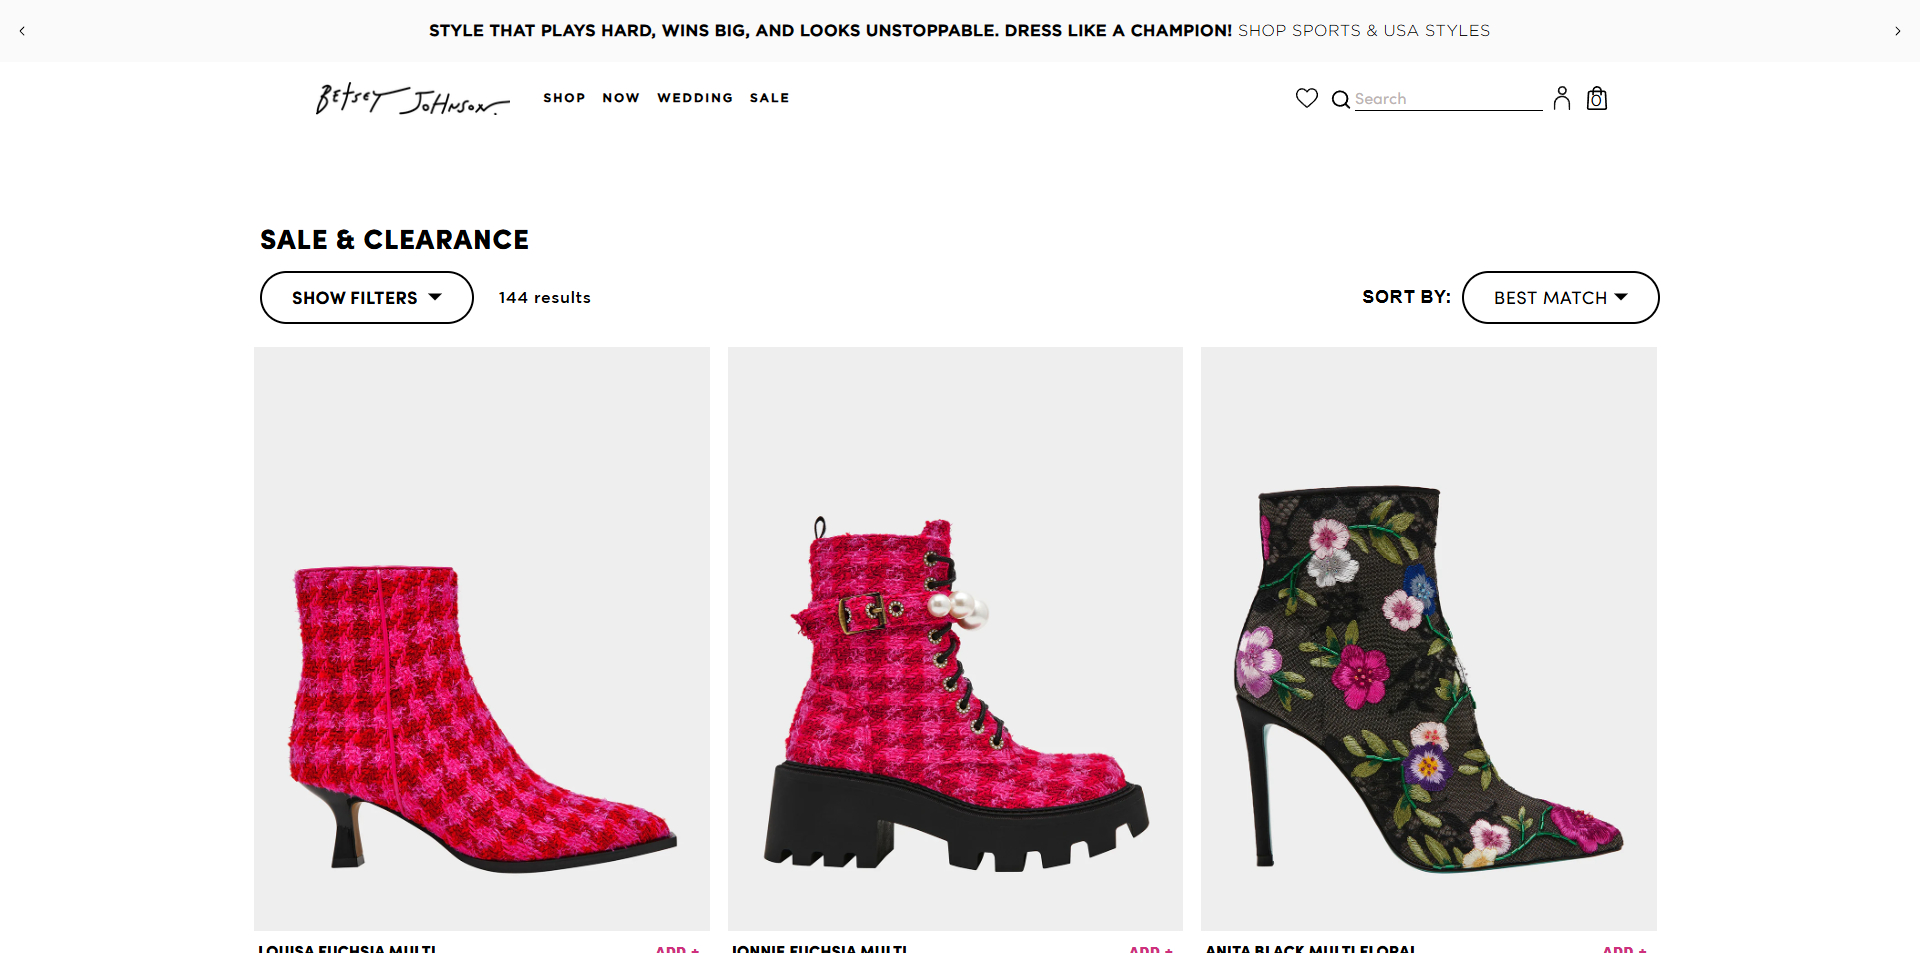Viewport: 1920px width, 953px height.
Task: Click the SHOP SPORTS & USA STYLES link
Action: tap(1364, 31)
